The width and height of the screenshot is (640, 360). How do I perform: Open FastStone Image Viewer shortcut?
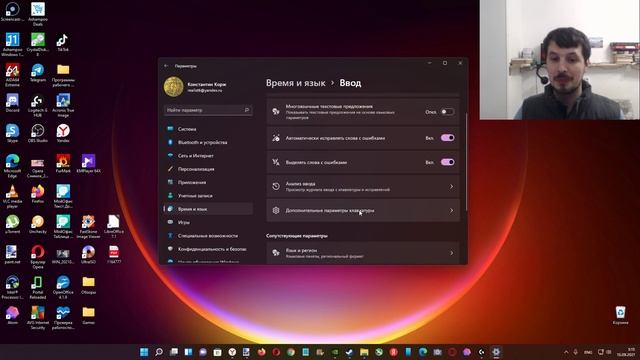click(x=88, y=227)
